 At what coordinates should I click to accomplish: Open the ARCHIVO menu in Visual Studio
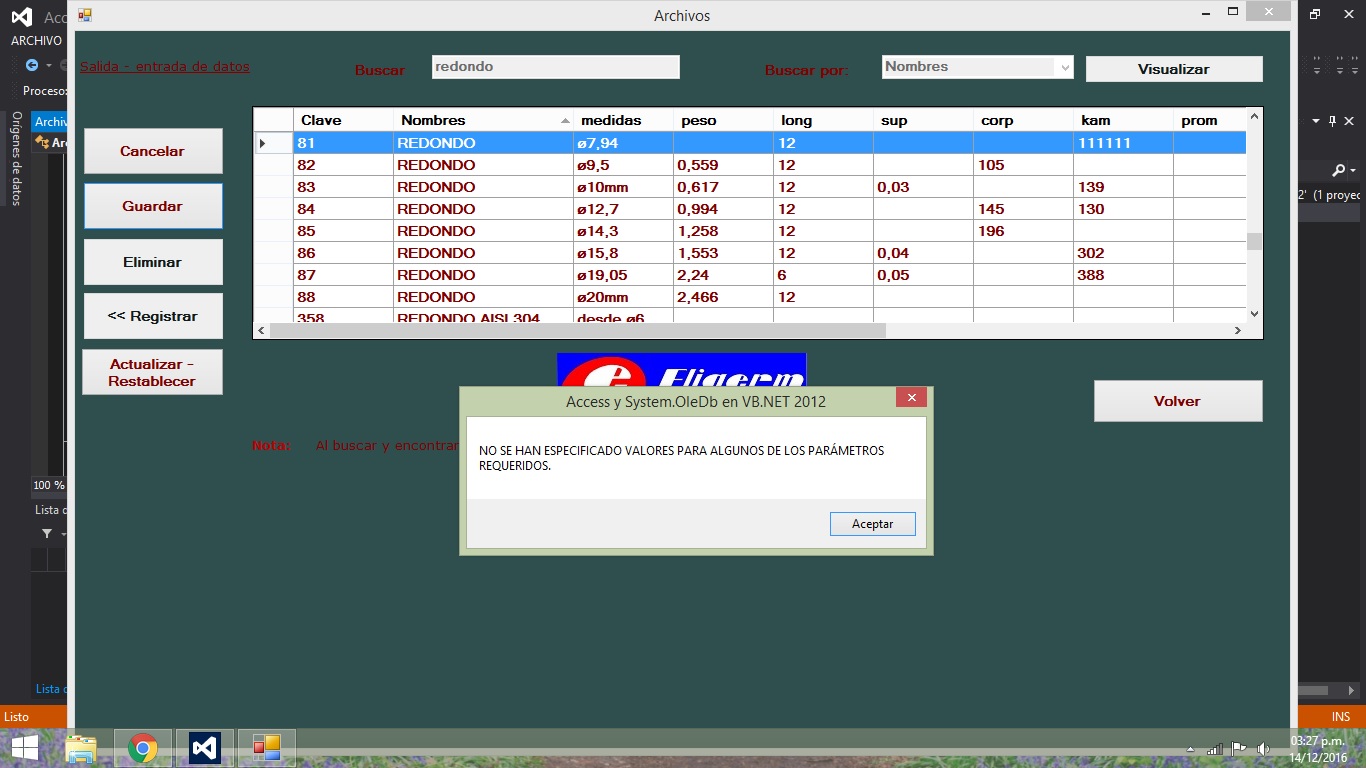(x=36, y=41)
